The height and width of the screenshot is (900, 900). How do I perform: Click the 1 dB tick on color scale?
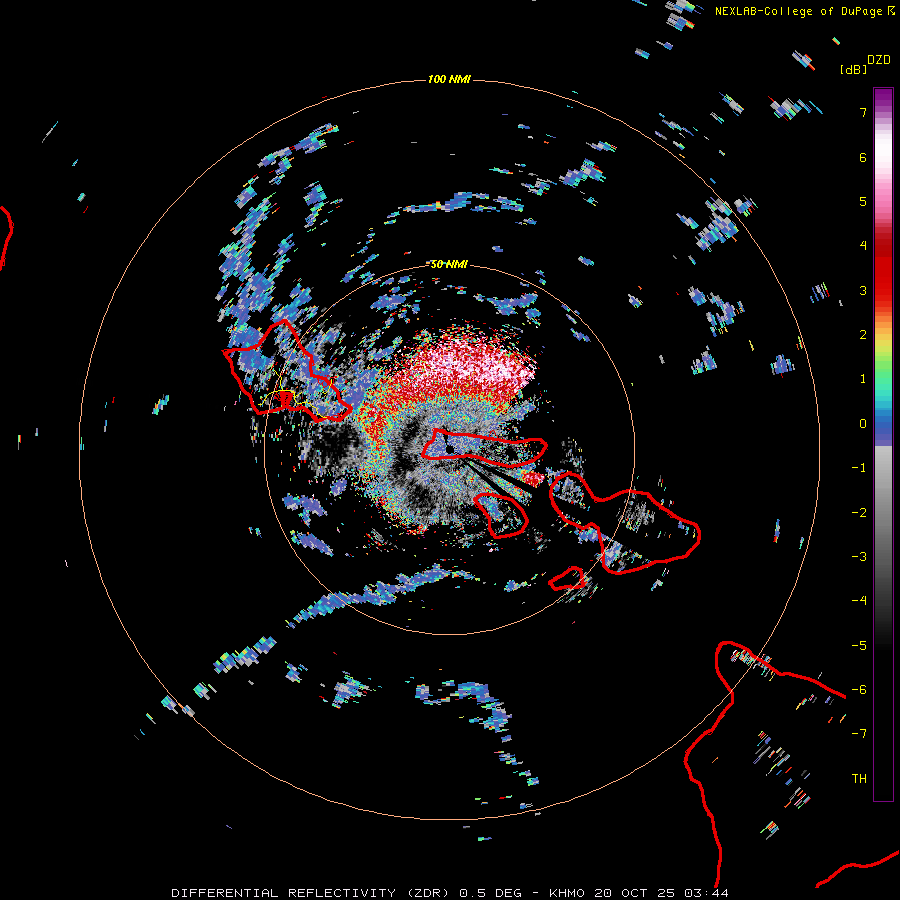tap(863, 379)
